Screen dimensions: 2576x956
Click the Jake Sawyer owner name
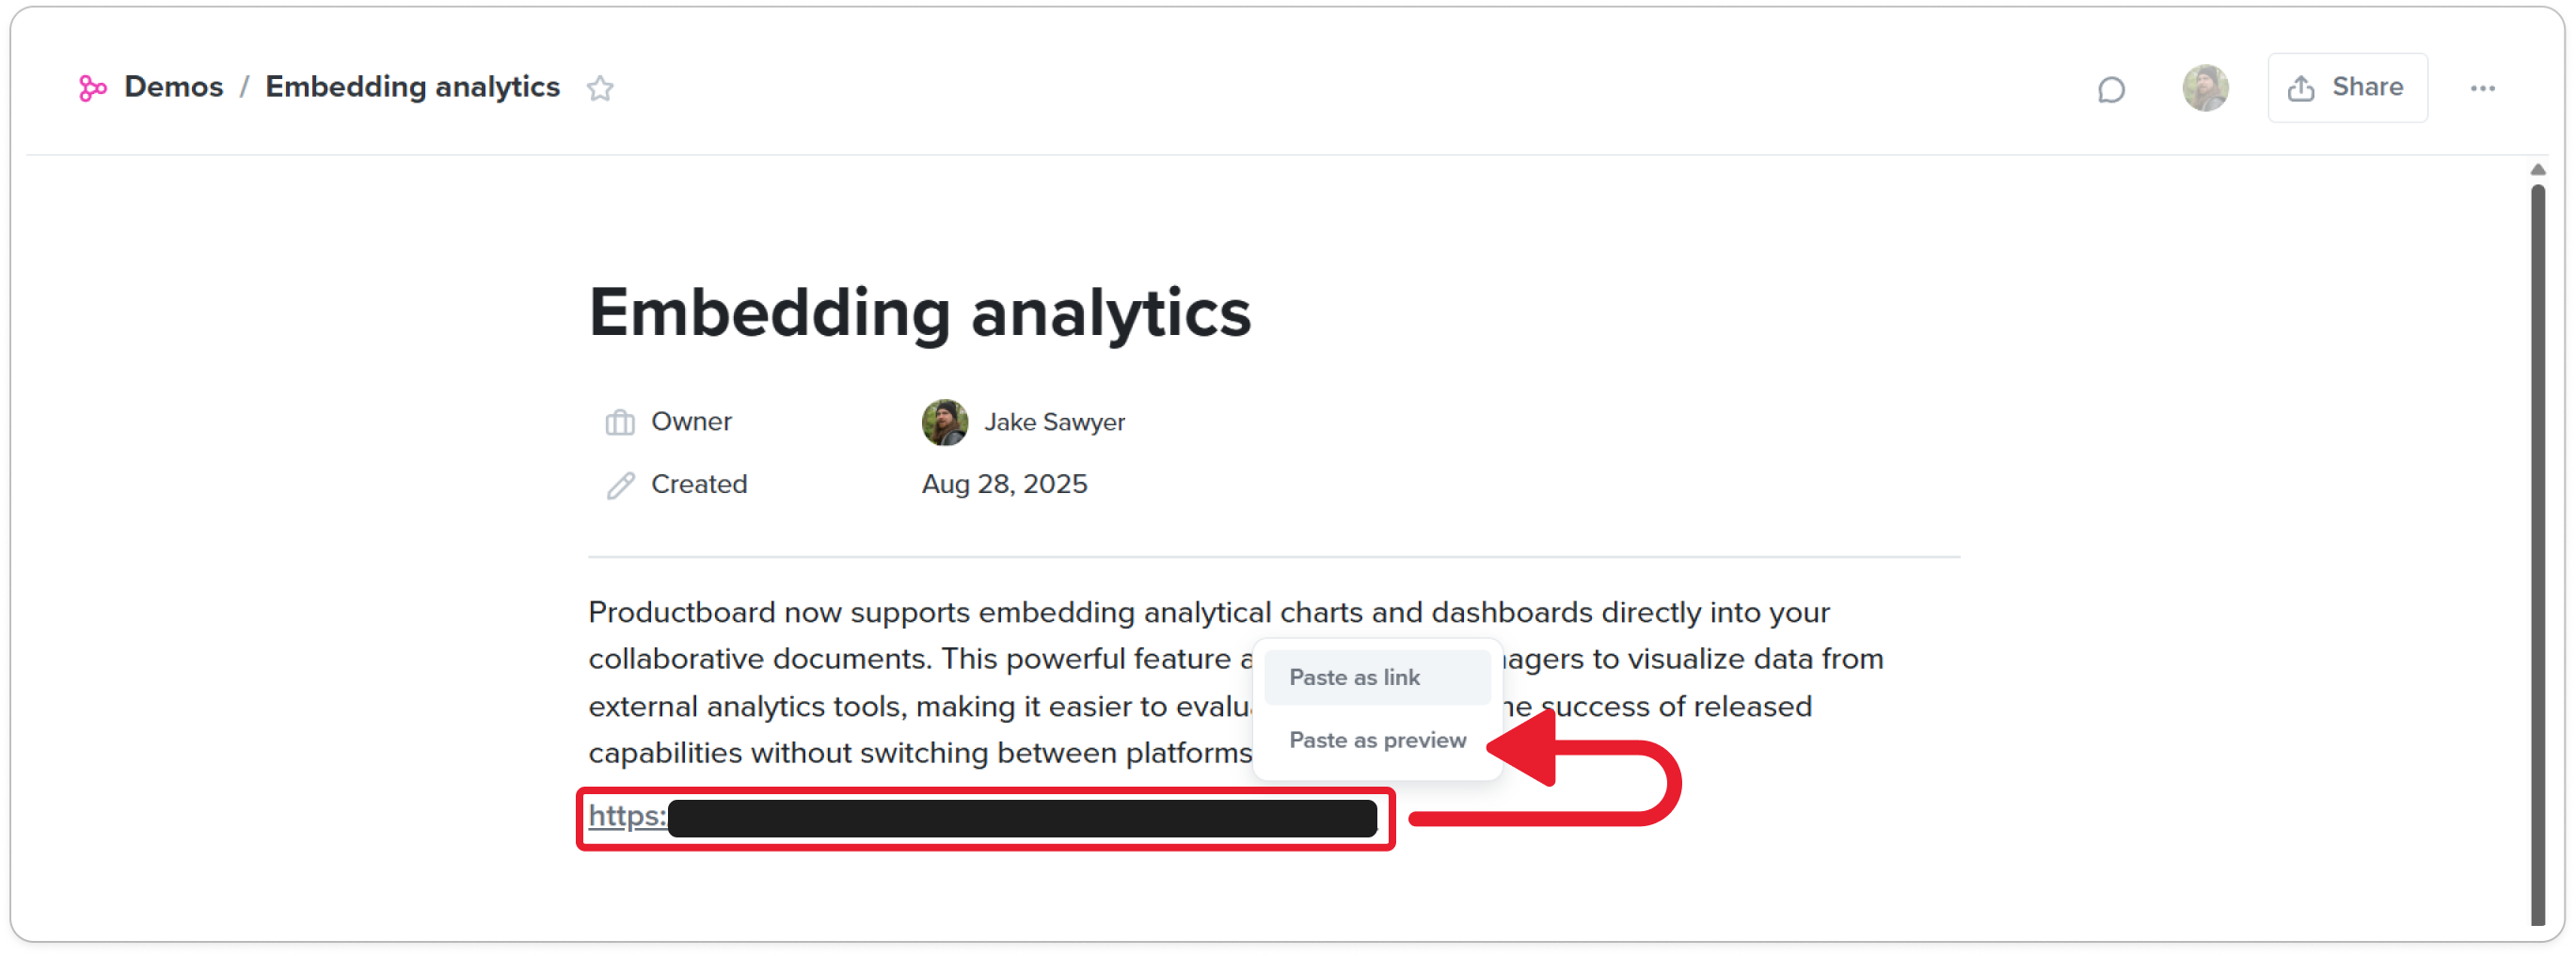[1054, 421]
